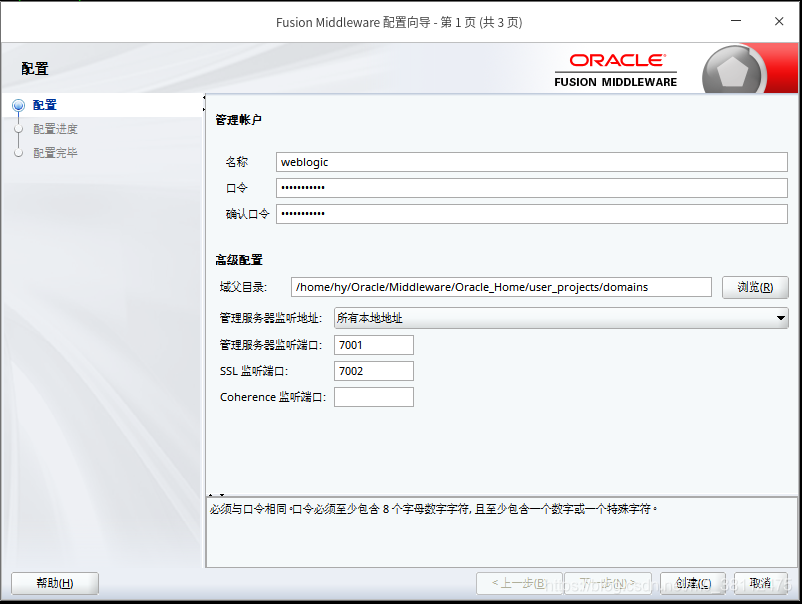Click the empty Coherence 监听端口 field
Viewport: 802px width, 604px height.
(374, 397)
